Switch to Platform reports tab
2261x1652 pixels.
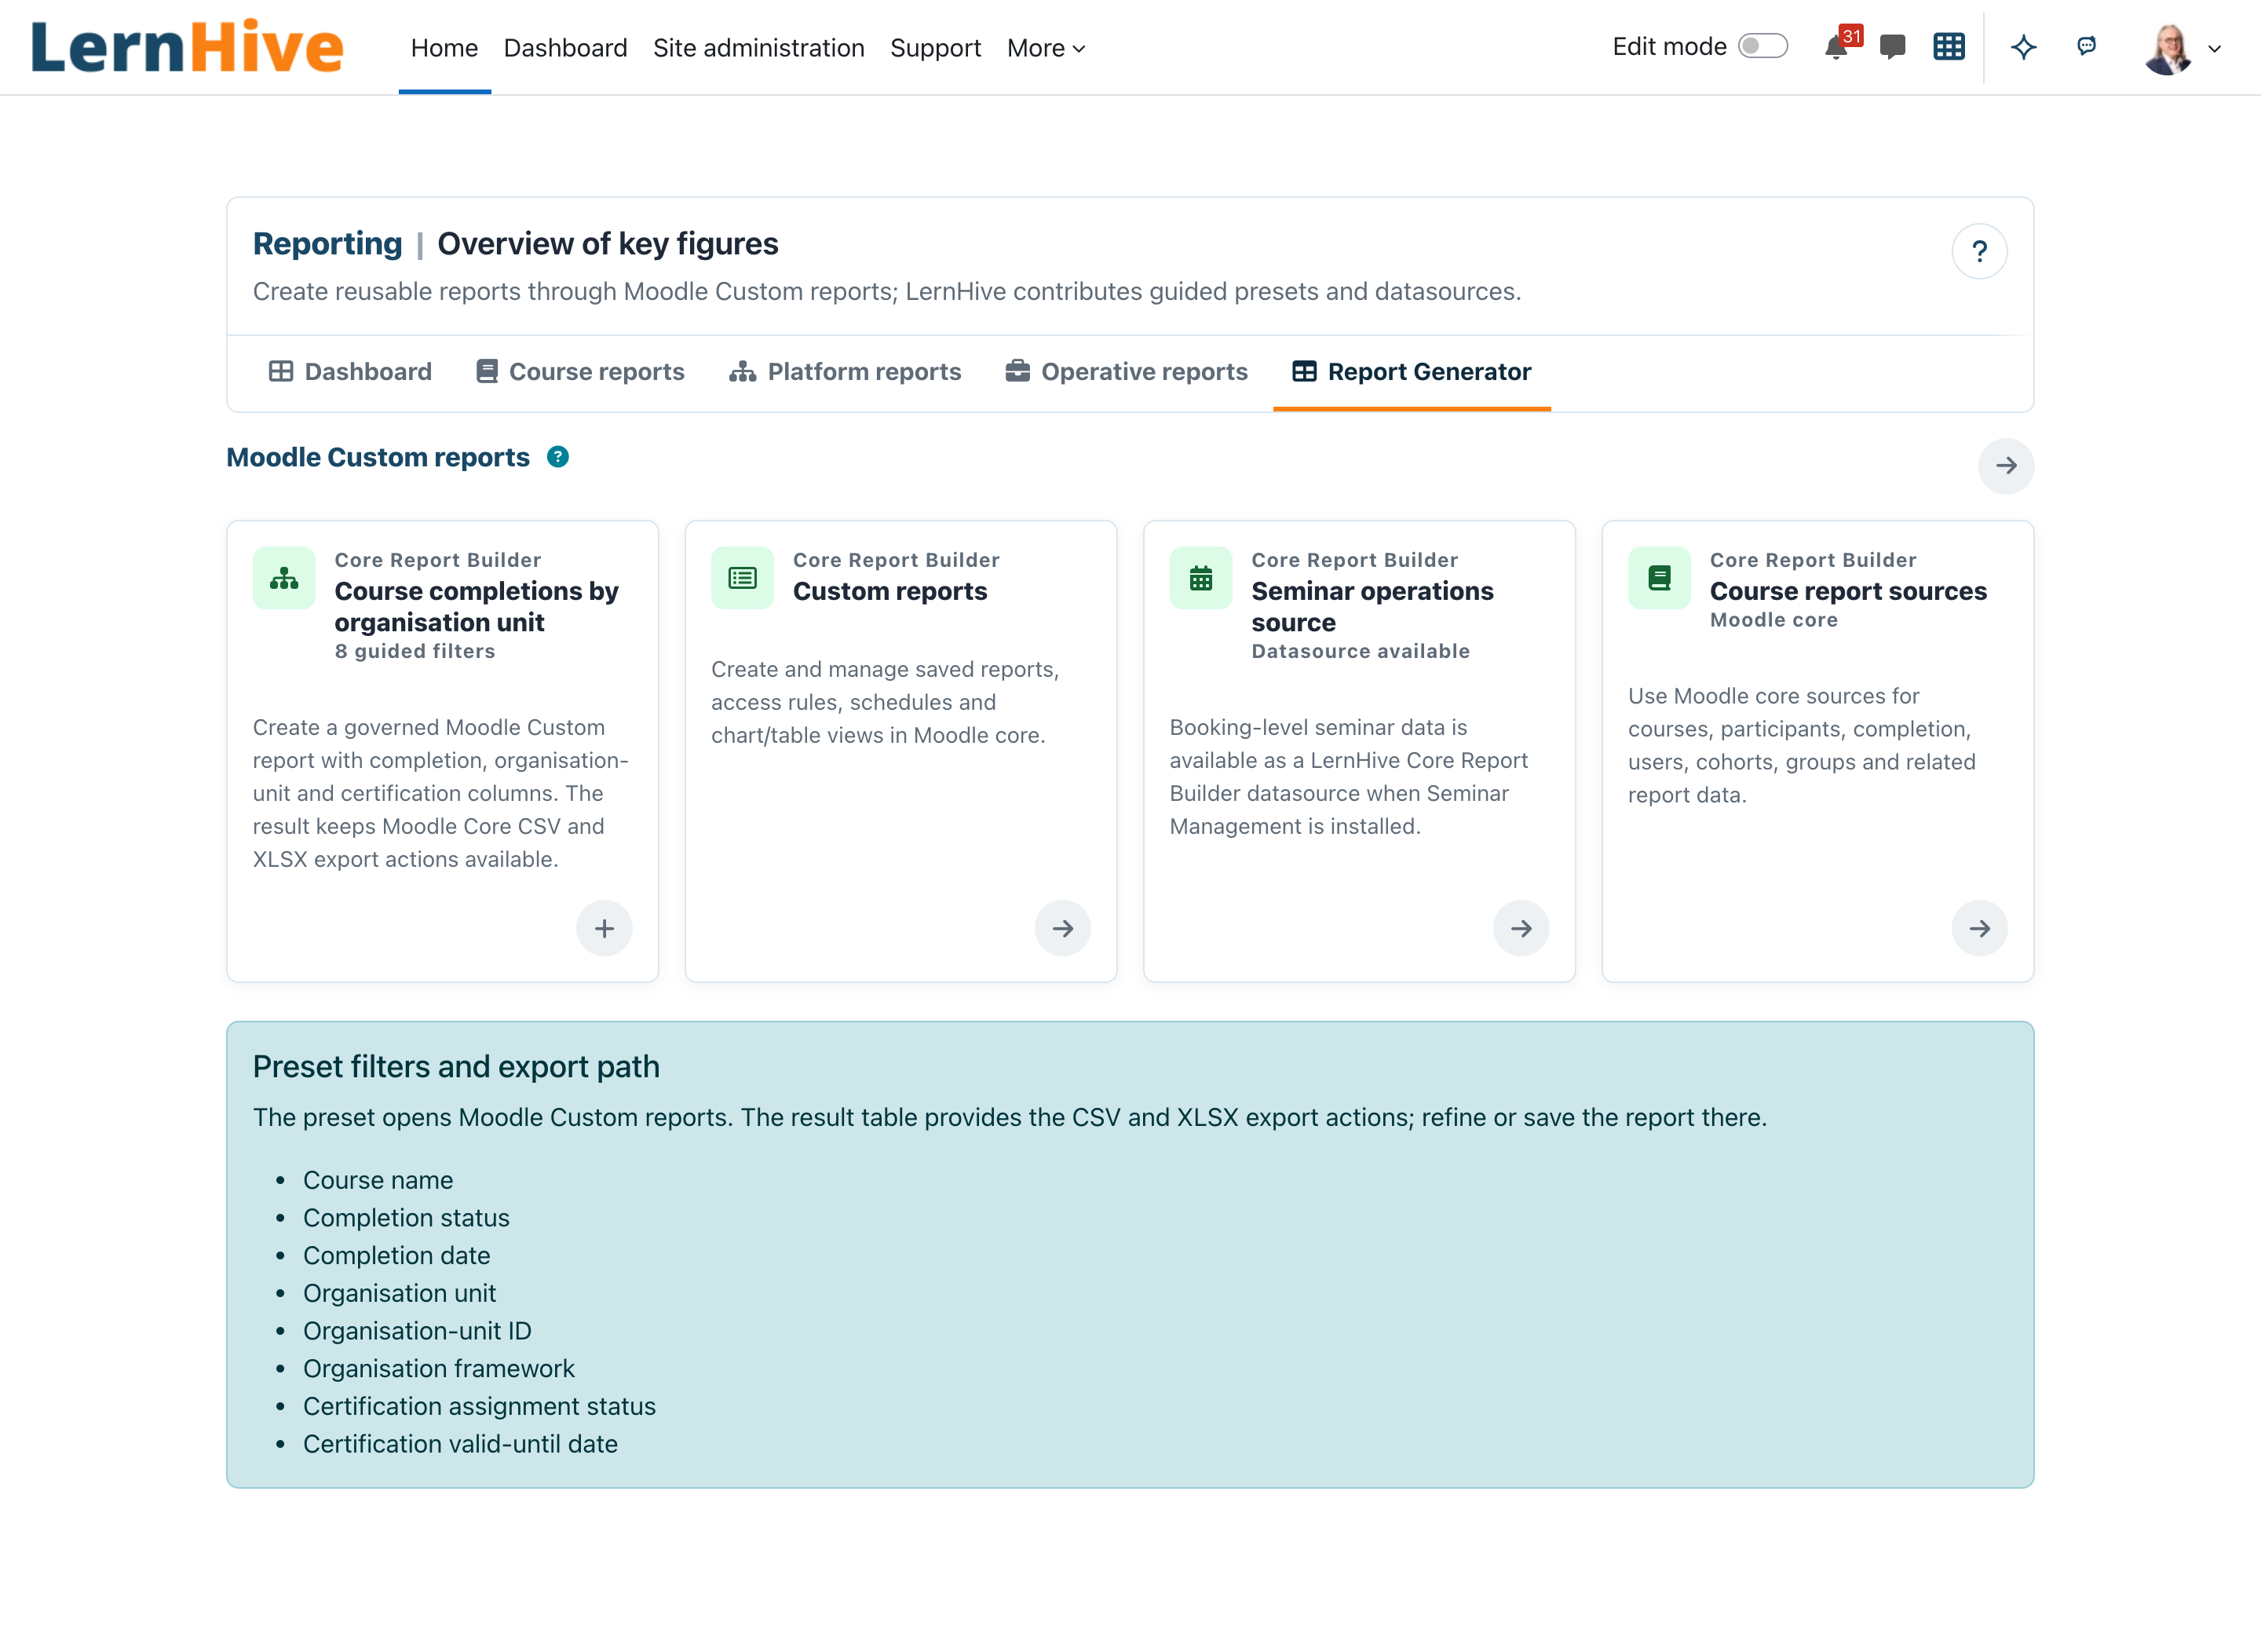[x=845, y=372]
